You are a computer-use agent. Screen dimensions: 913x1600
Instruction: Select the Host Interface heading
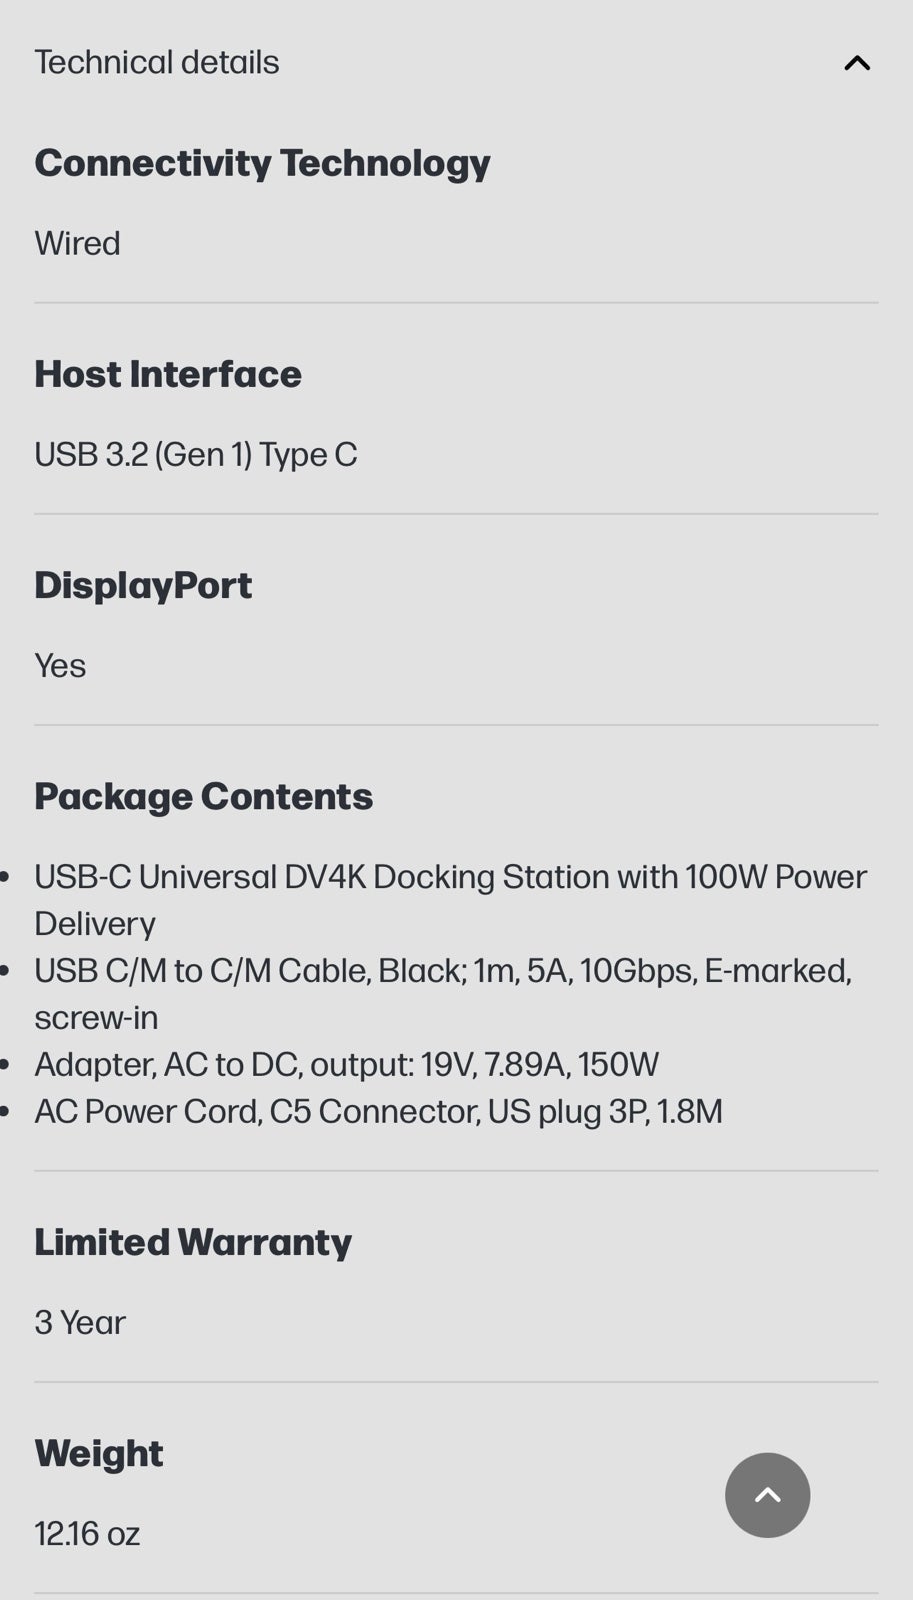(x=168, y=374)
